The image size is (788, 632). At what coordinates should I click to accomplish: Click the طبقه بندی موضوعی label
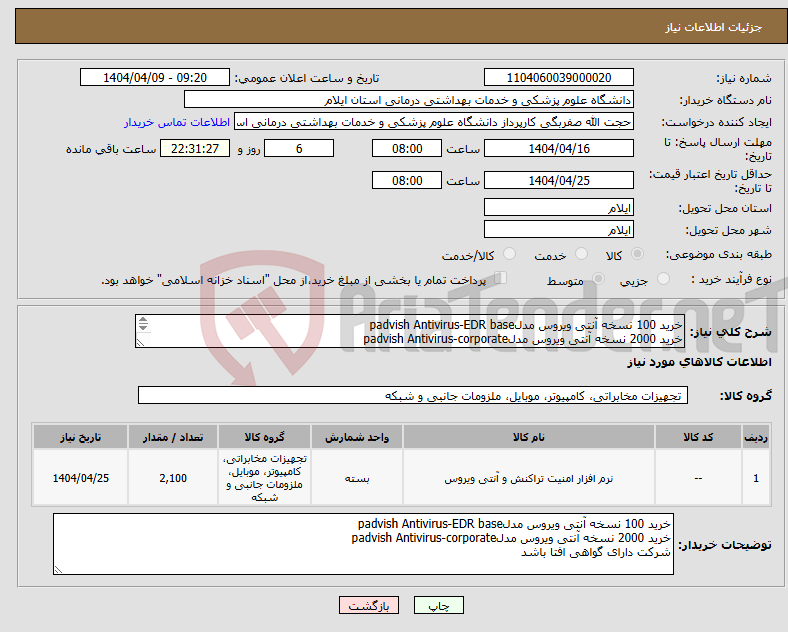point(719,255)
